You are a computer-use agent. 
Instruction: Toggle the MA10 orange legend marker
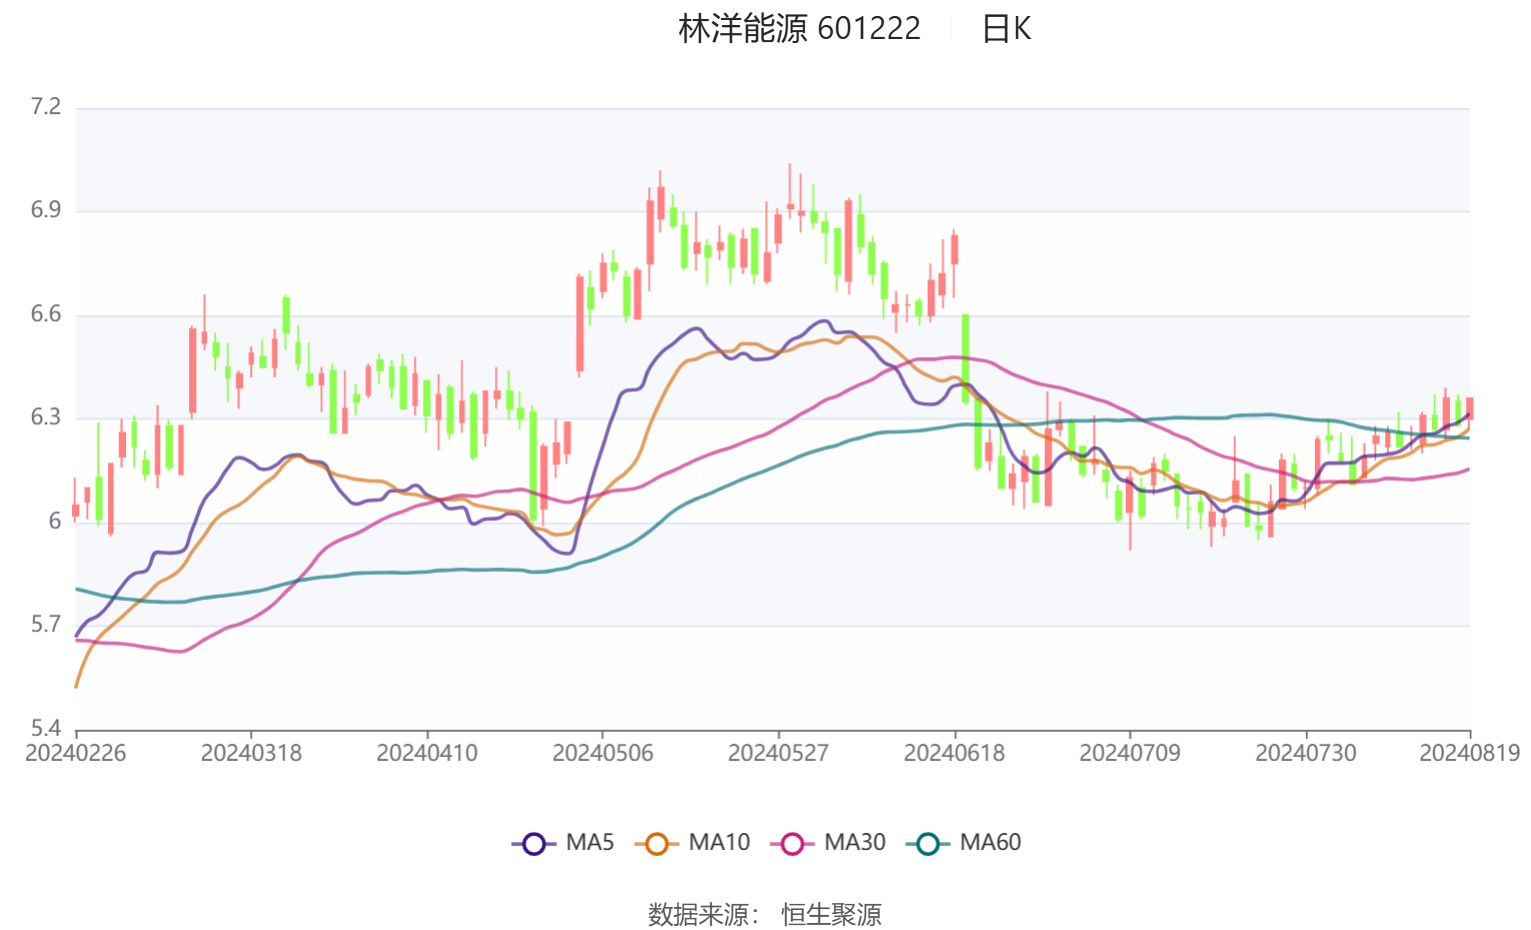pyautogui.click(x=657, y=843)
